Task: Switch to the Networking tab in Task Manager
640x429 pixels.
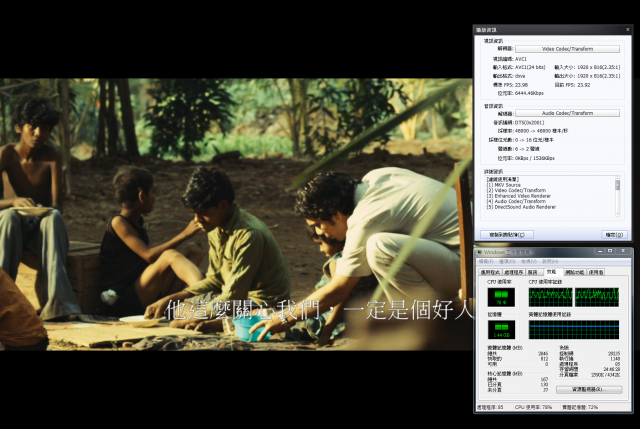Action: click(x=575, y=272)
